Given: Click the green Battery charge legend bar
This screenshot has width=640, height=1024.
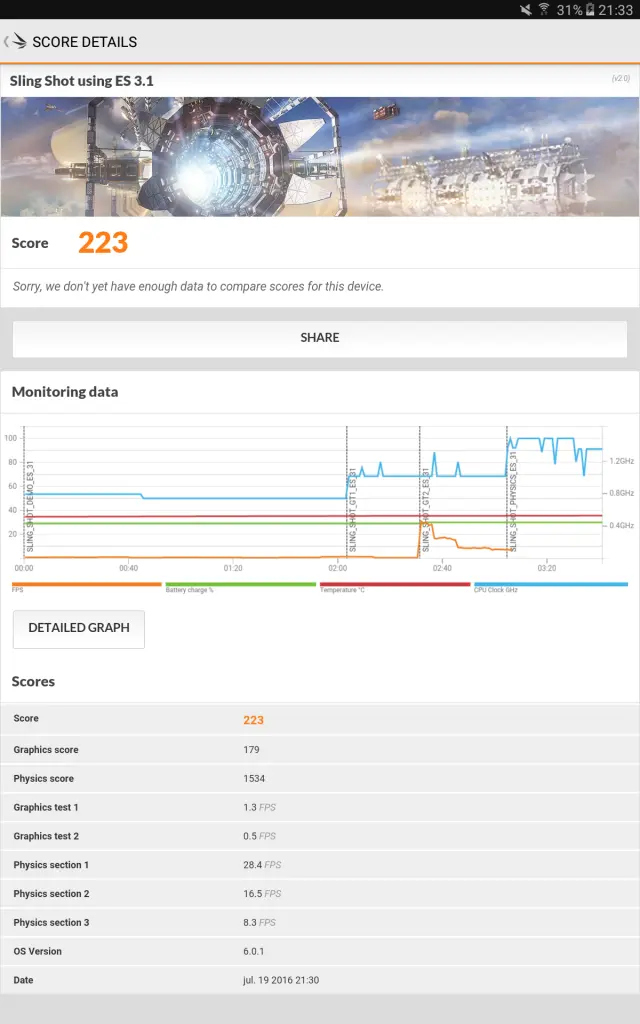Looking at the screenshot, I should point(240,584).
